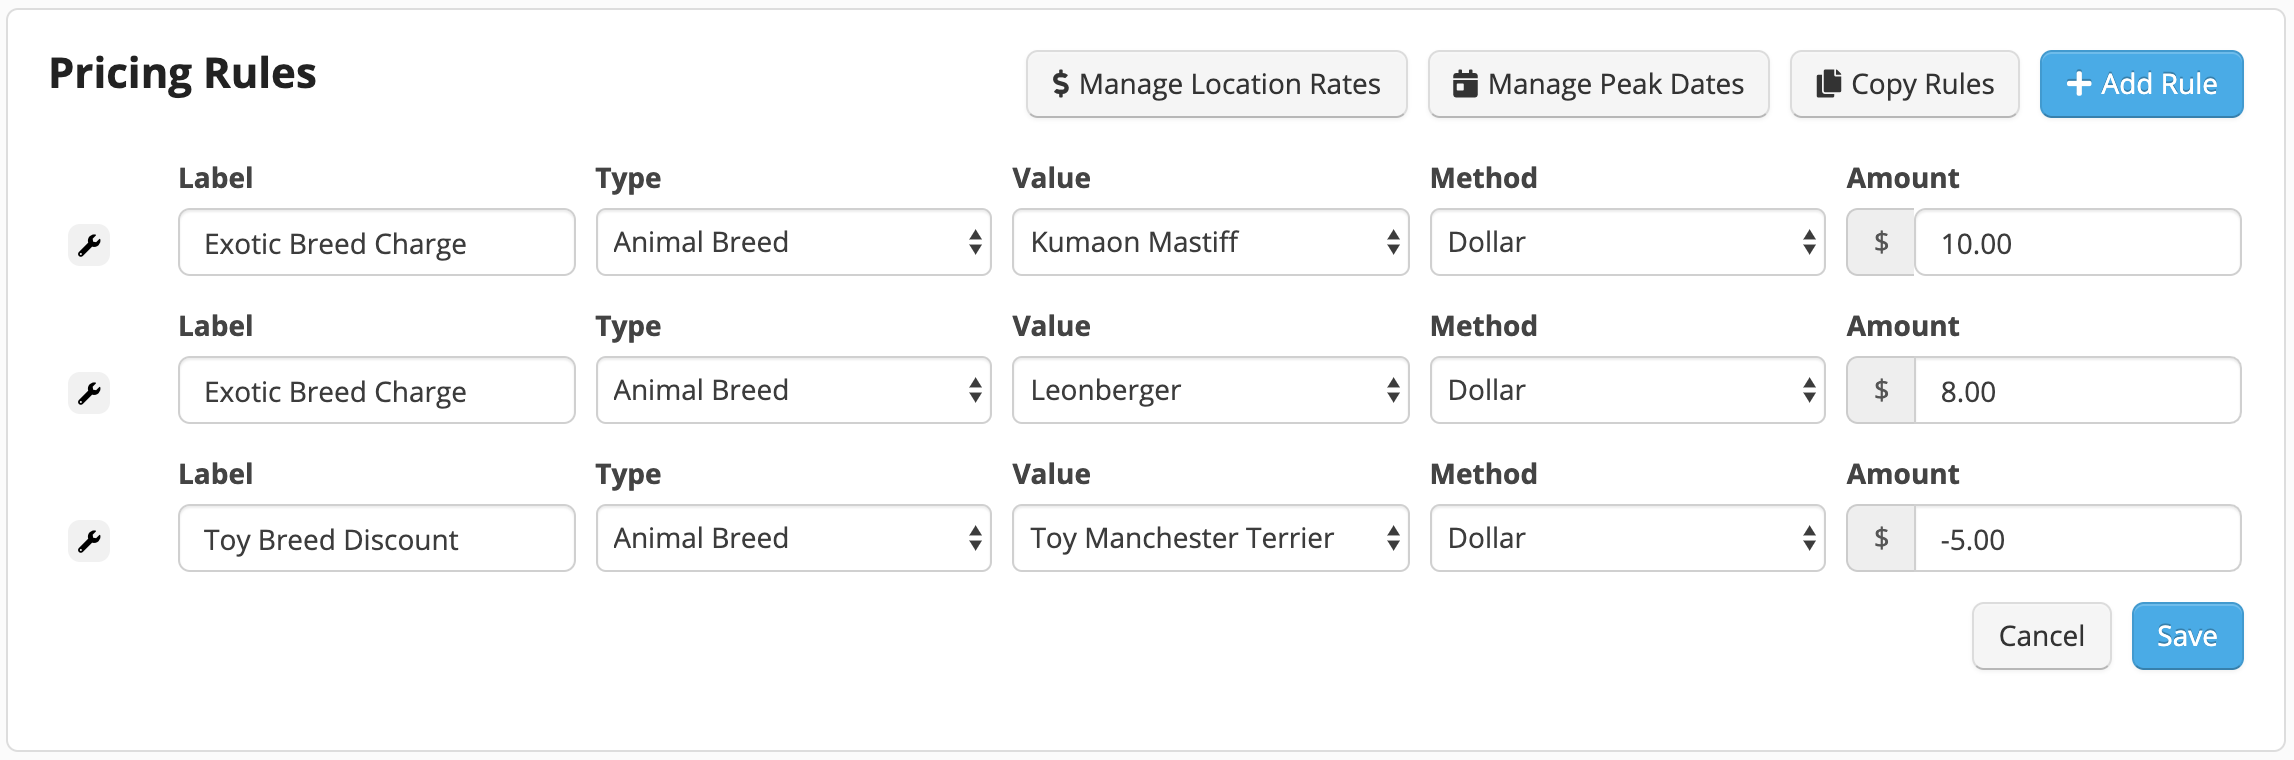Edit the 8.00 amount on the Leonberger rule
The width and height of the screenshot is (2294, 760).
[x=2076, y=390]
